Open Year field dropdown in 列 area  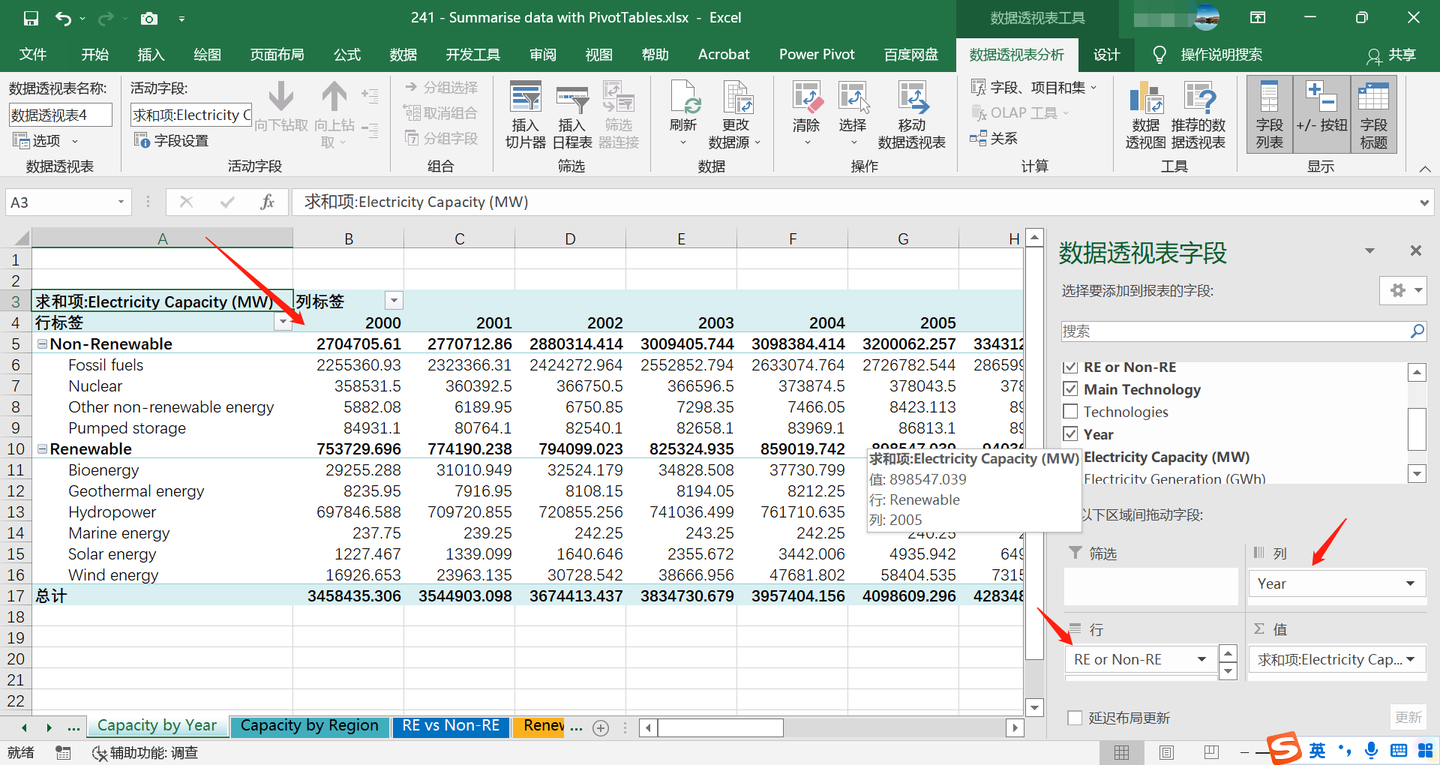click(1410, 584)
